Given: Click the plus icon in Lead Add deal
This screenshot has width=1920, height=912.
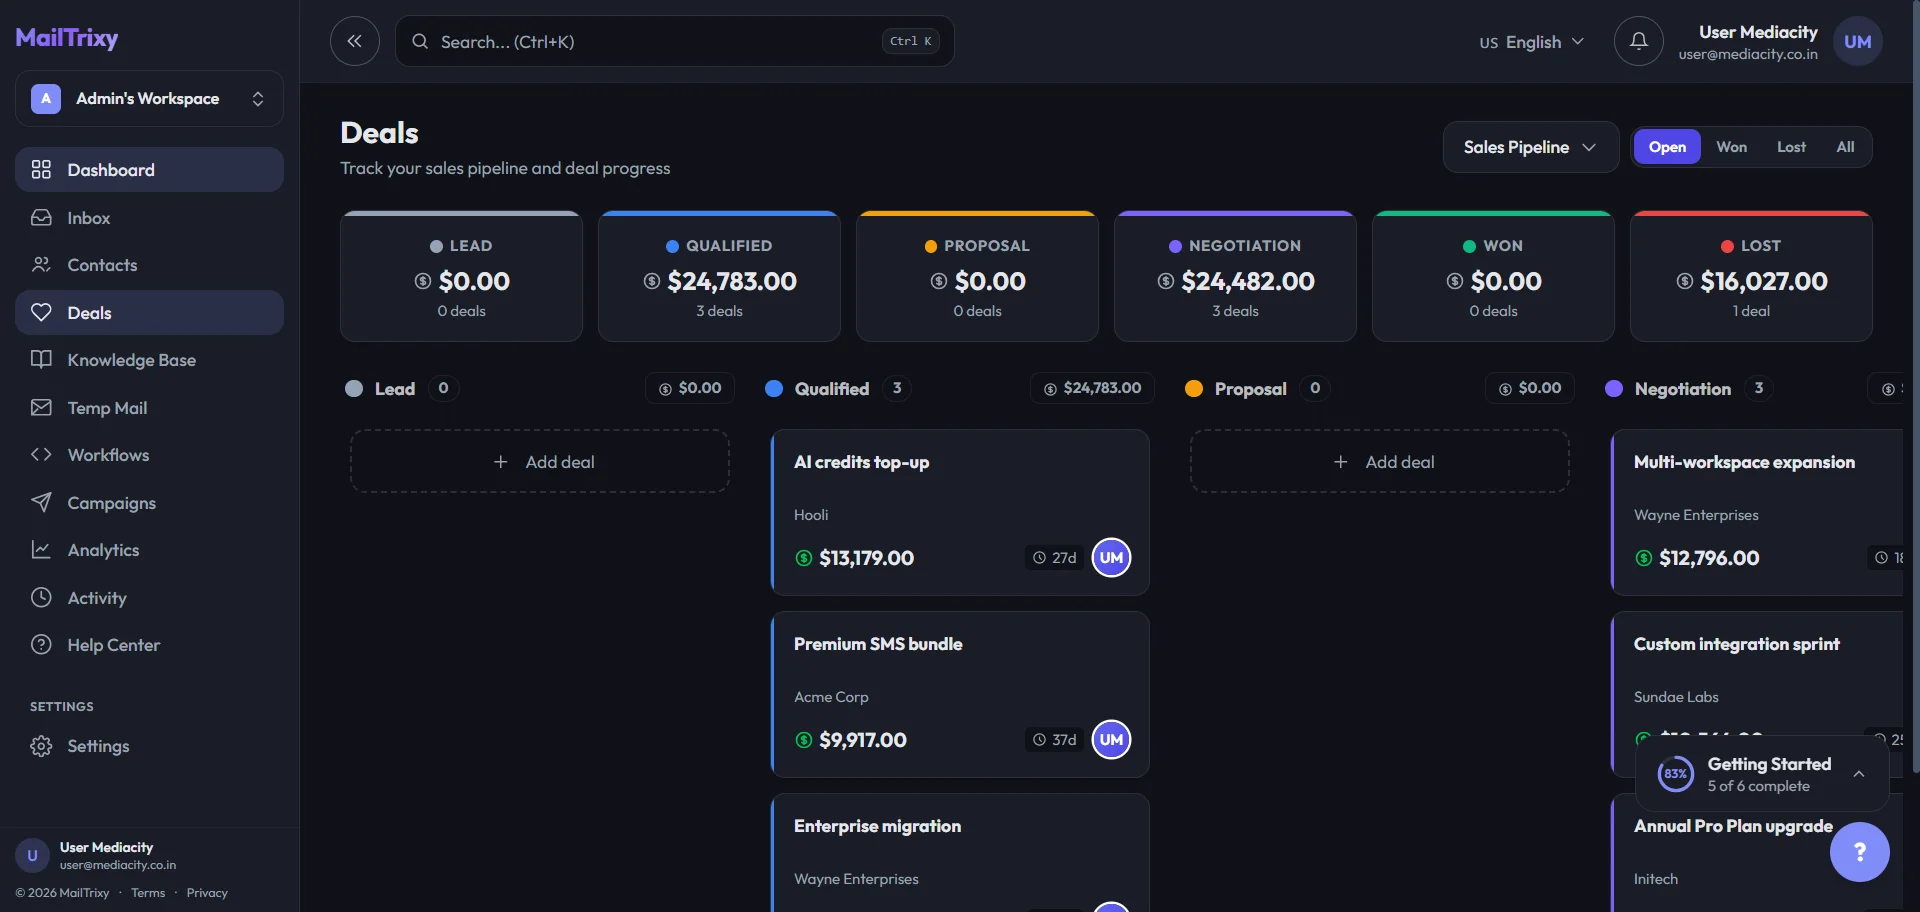Looking at the screenshot, I should pos(501,462).
